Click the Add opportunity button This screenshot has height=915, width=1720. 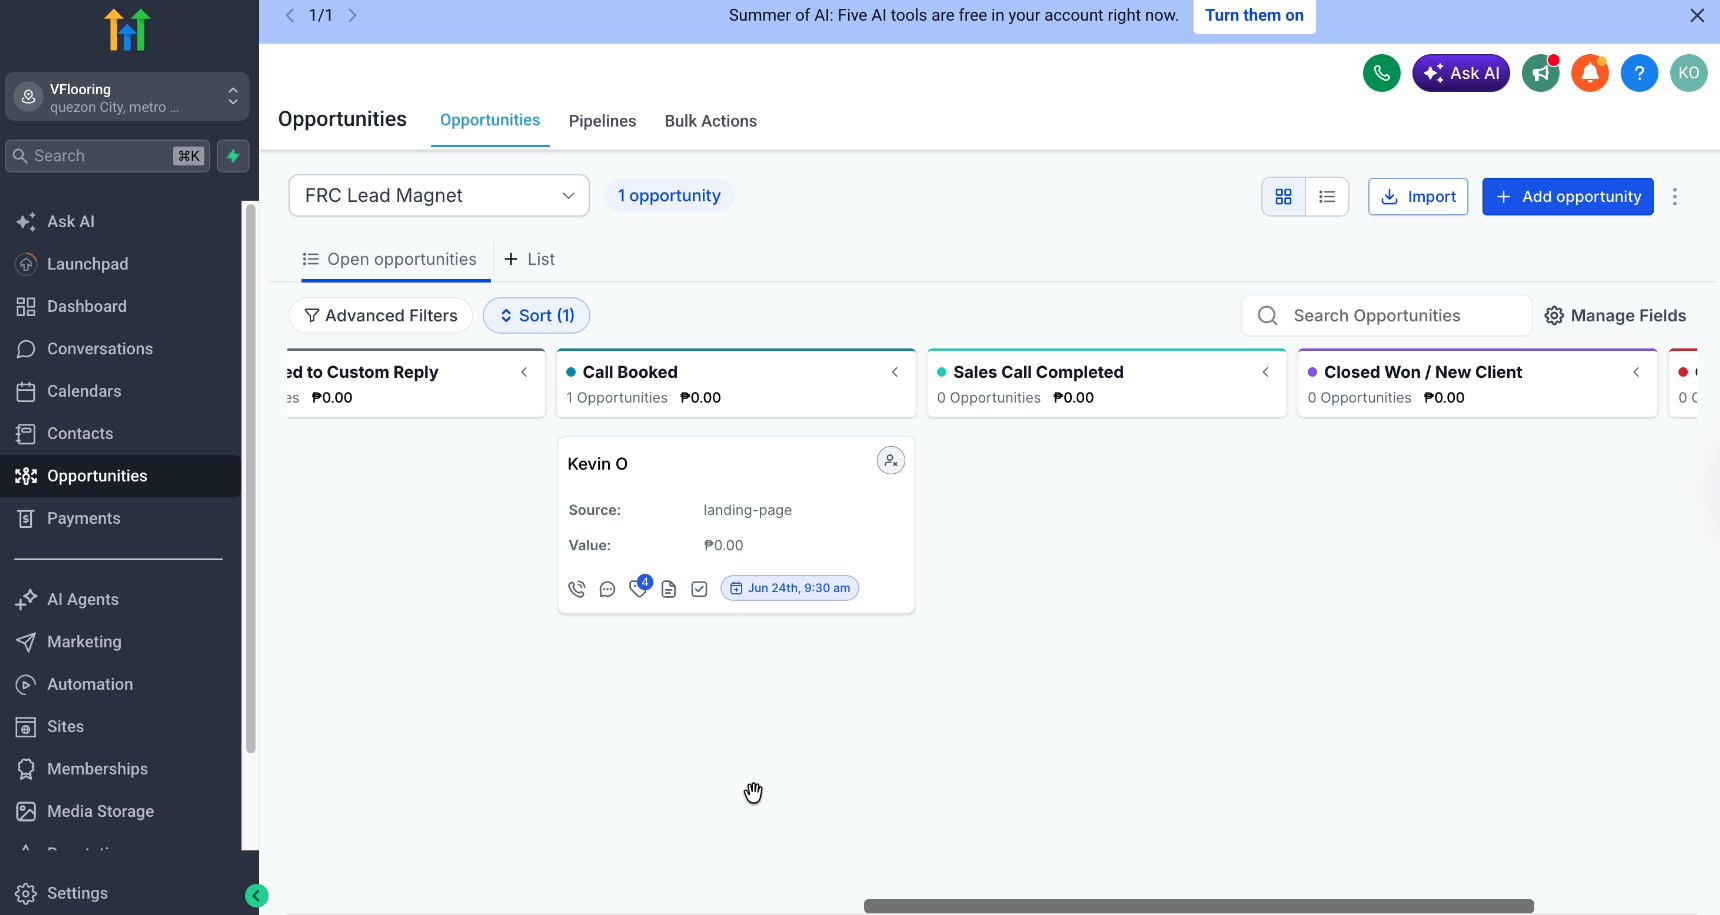tap(1568, 197)
